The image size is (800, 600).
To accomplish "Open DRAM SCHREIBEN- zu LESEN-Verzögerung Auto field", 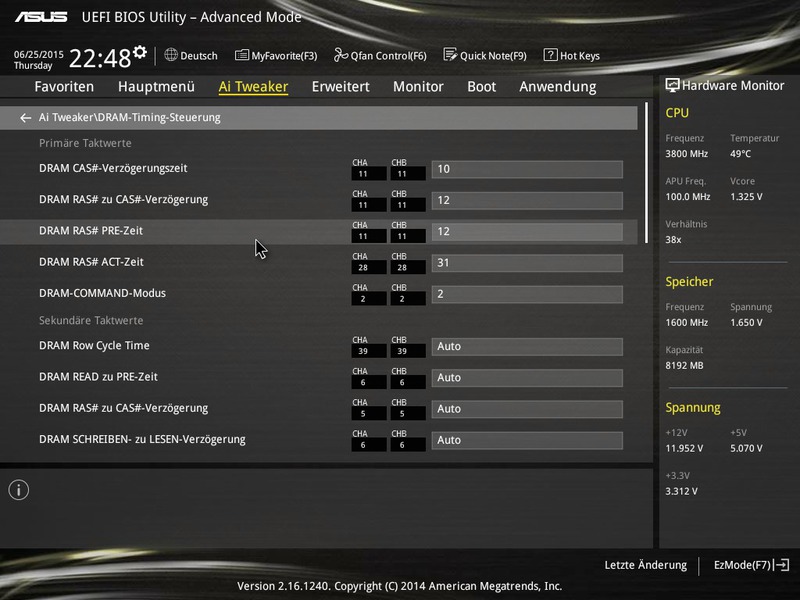I will coord(527,440).
